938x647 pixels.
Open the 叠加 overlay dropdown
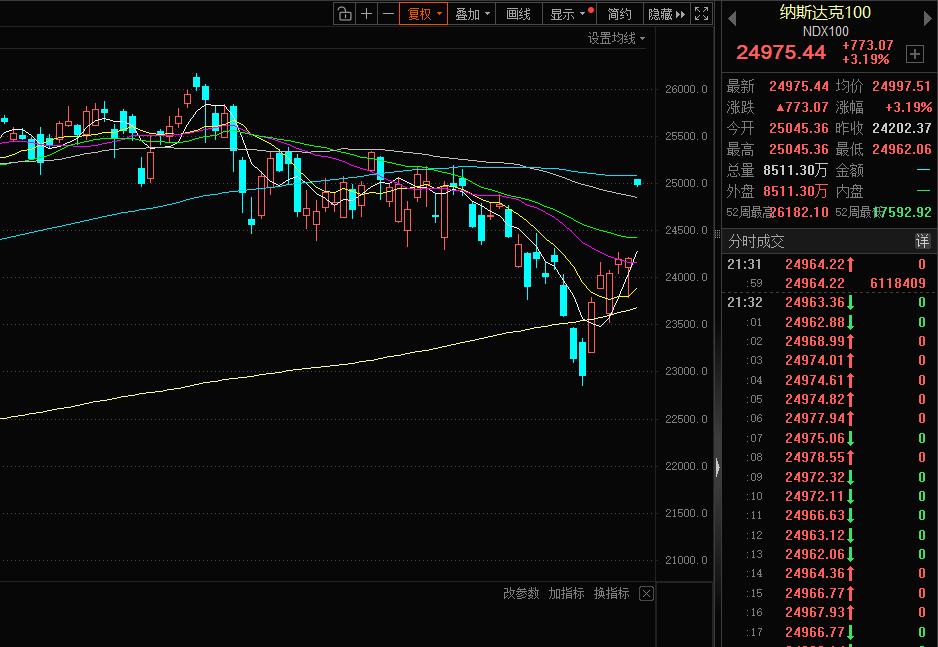click(x=472, y=14)
